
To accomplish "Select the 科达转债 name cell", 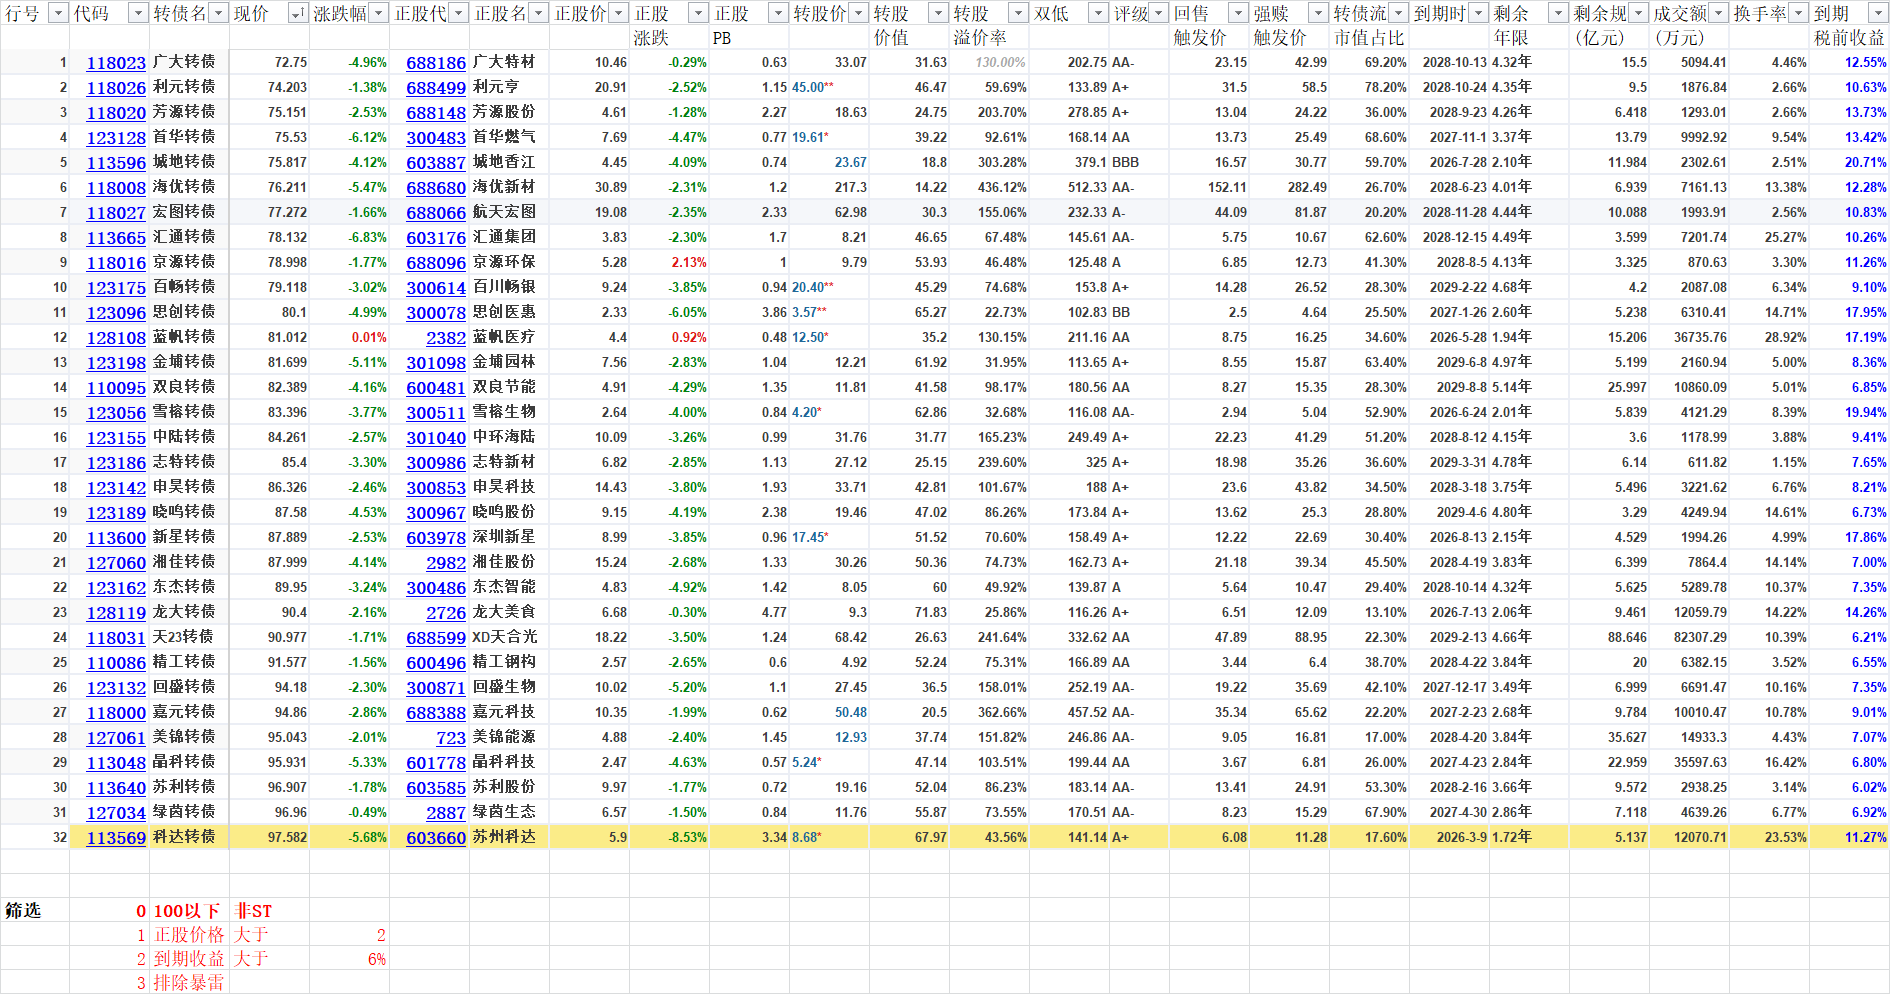I will (185, 837).
